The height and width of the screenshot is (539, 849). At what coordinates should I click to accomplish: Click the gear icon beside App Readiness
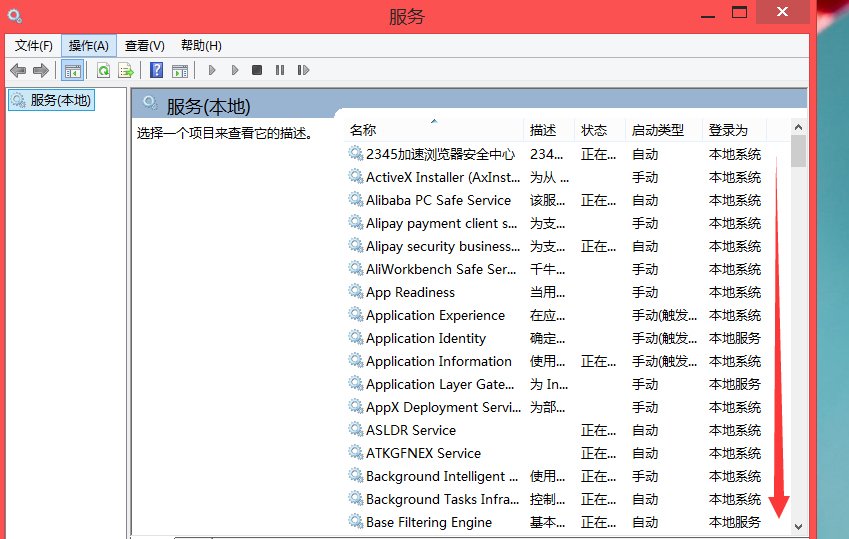click(x=356, y=291)
